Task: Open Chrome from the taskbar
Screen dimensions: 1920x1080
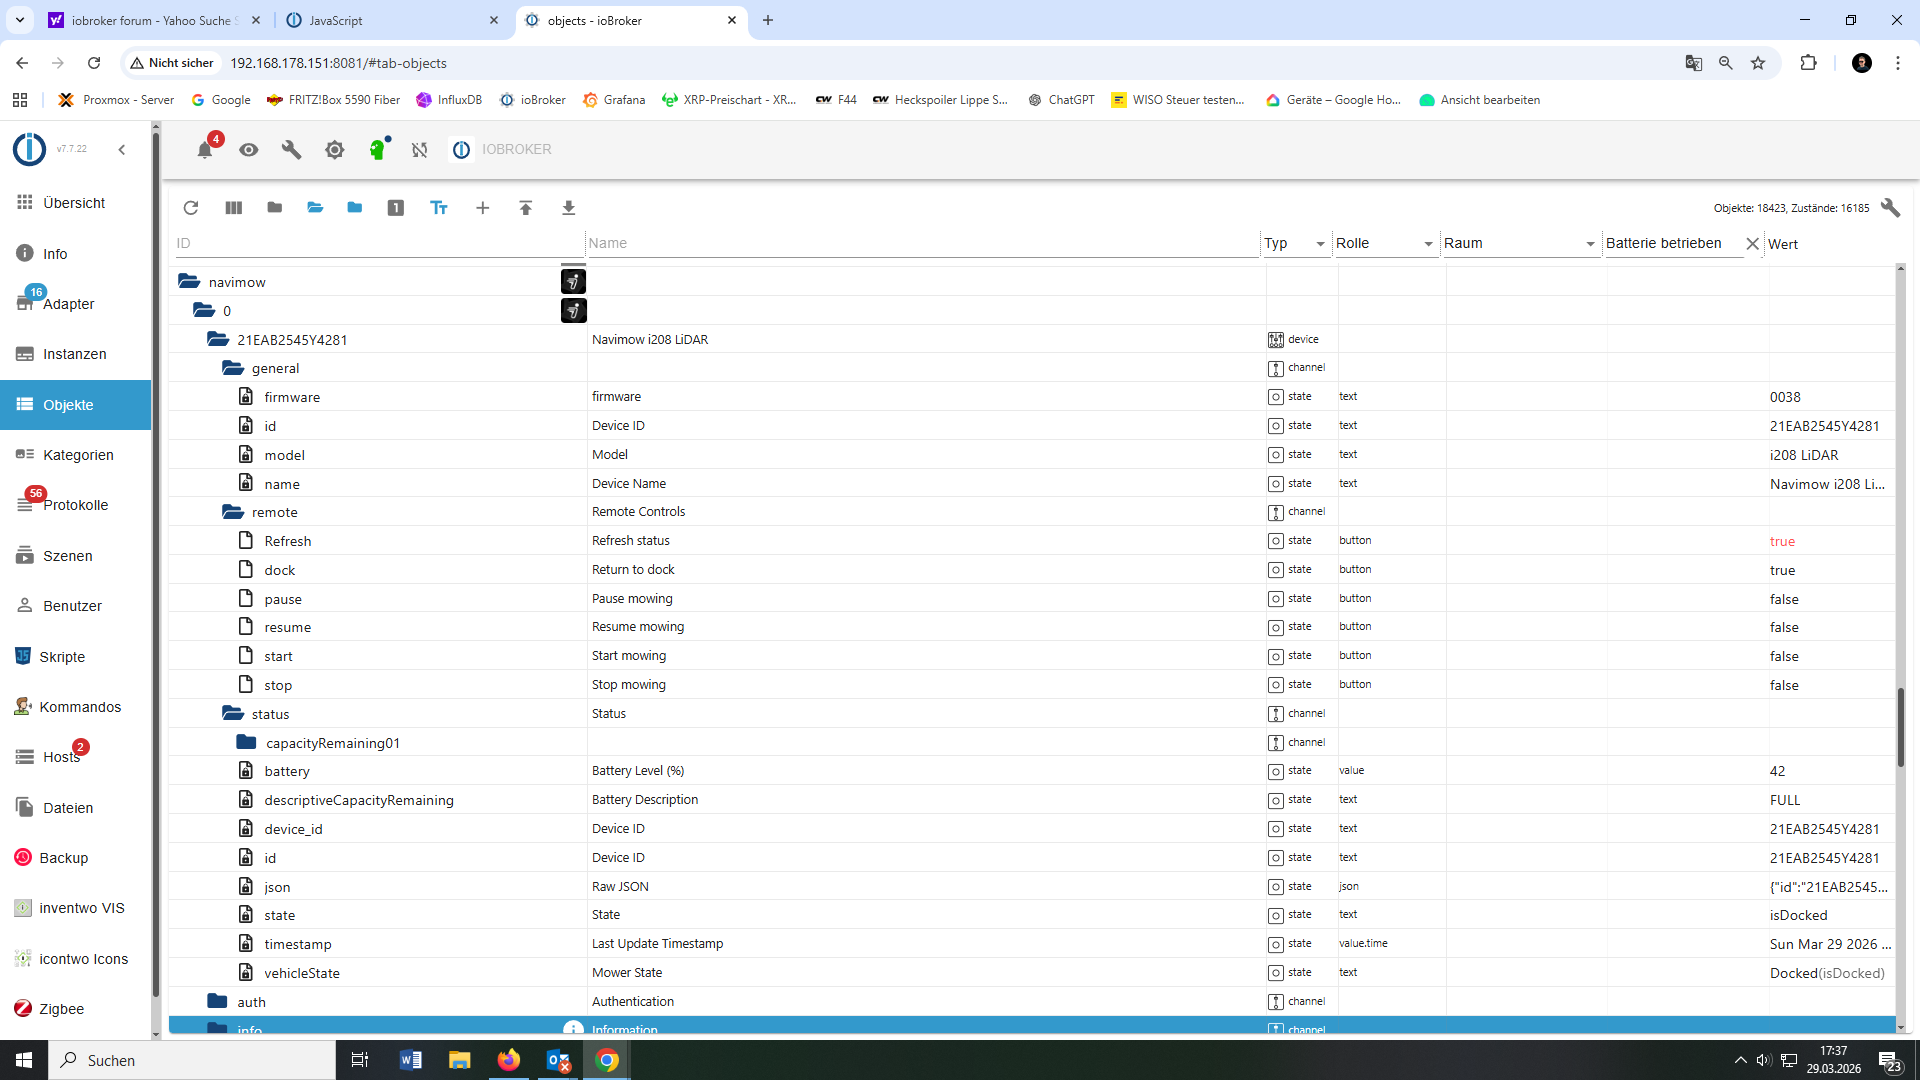Action: click(x=607, y=1059)
